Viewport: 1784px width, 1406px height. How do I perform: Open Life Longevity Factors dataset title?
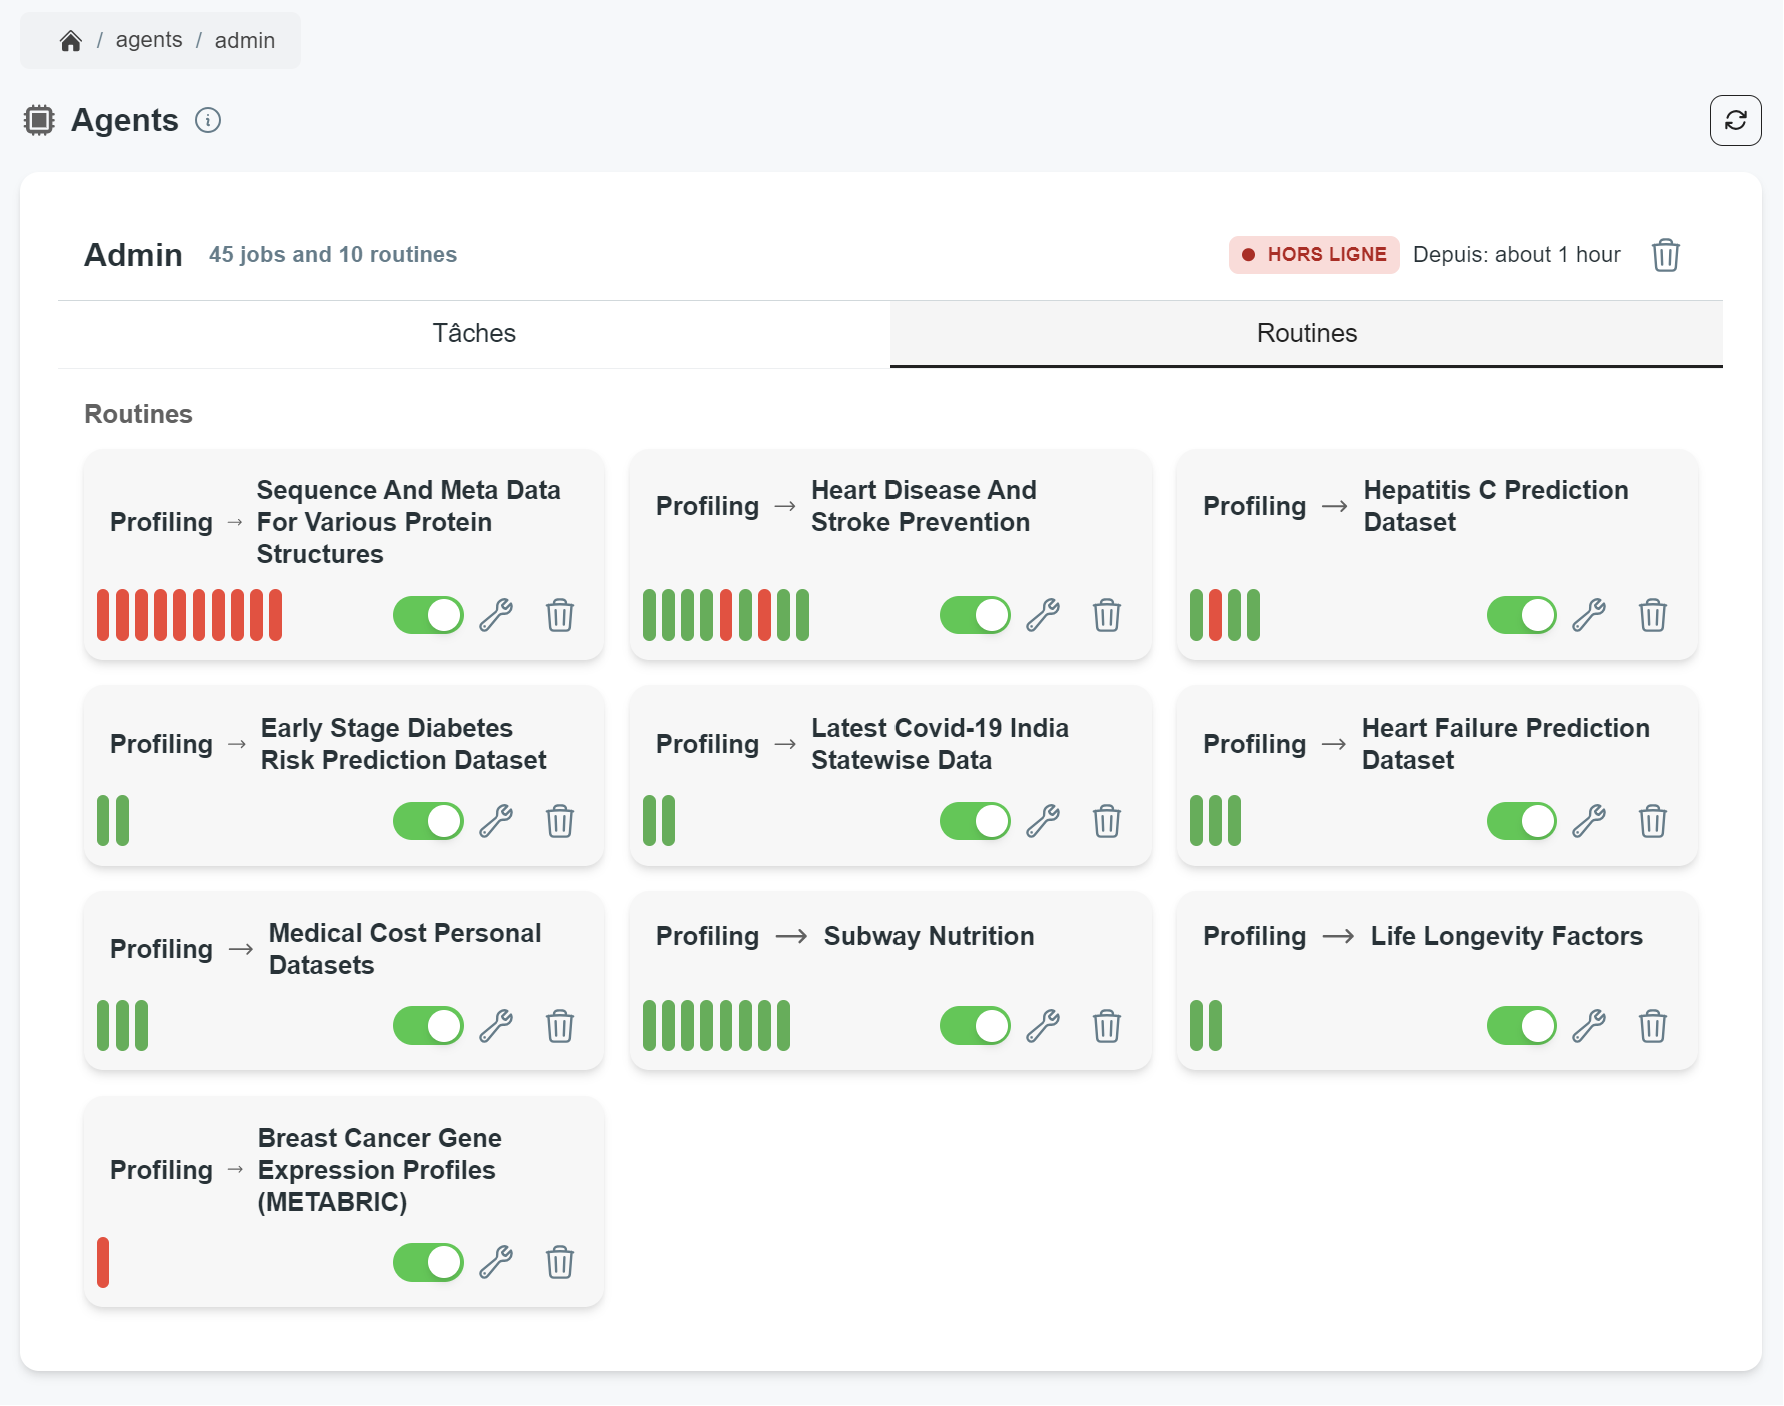click(x=1507, y=936)
